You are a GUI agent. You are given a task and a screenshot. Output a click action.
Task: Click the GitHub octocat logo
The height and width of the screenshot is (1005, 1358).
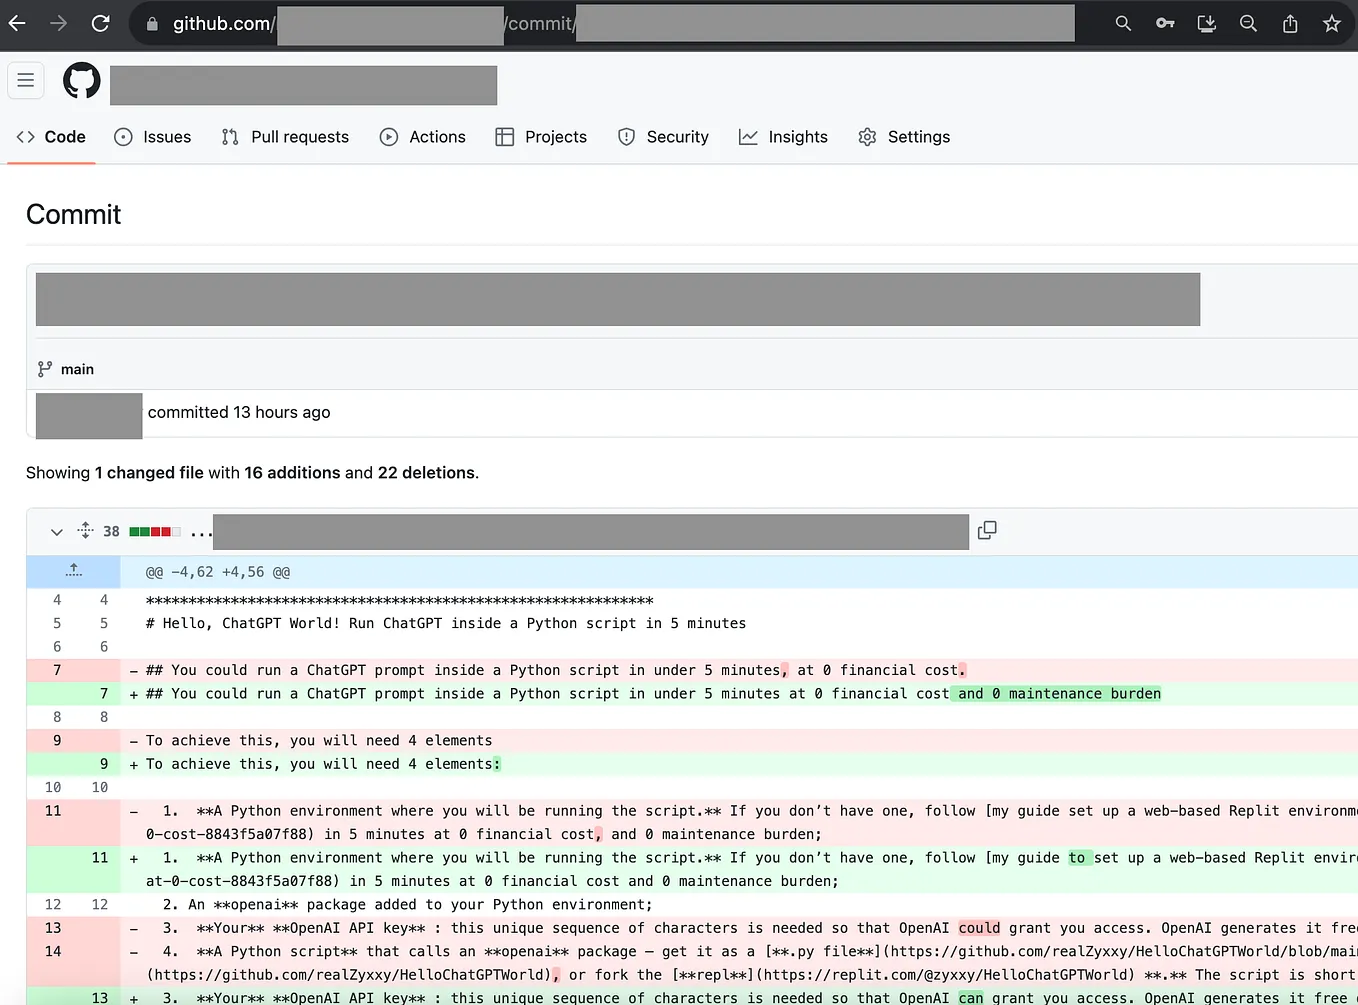80,81
